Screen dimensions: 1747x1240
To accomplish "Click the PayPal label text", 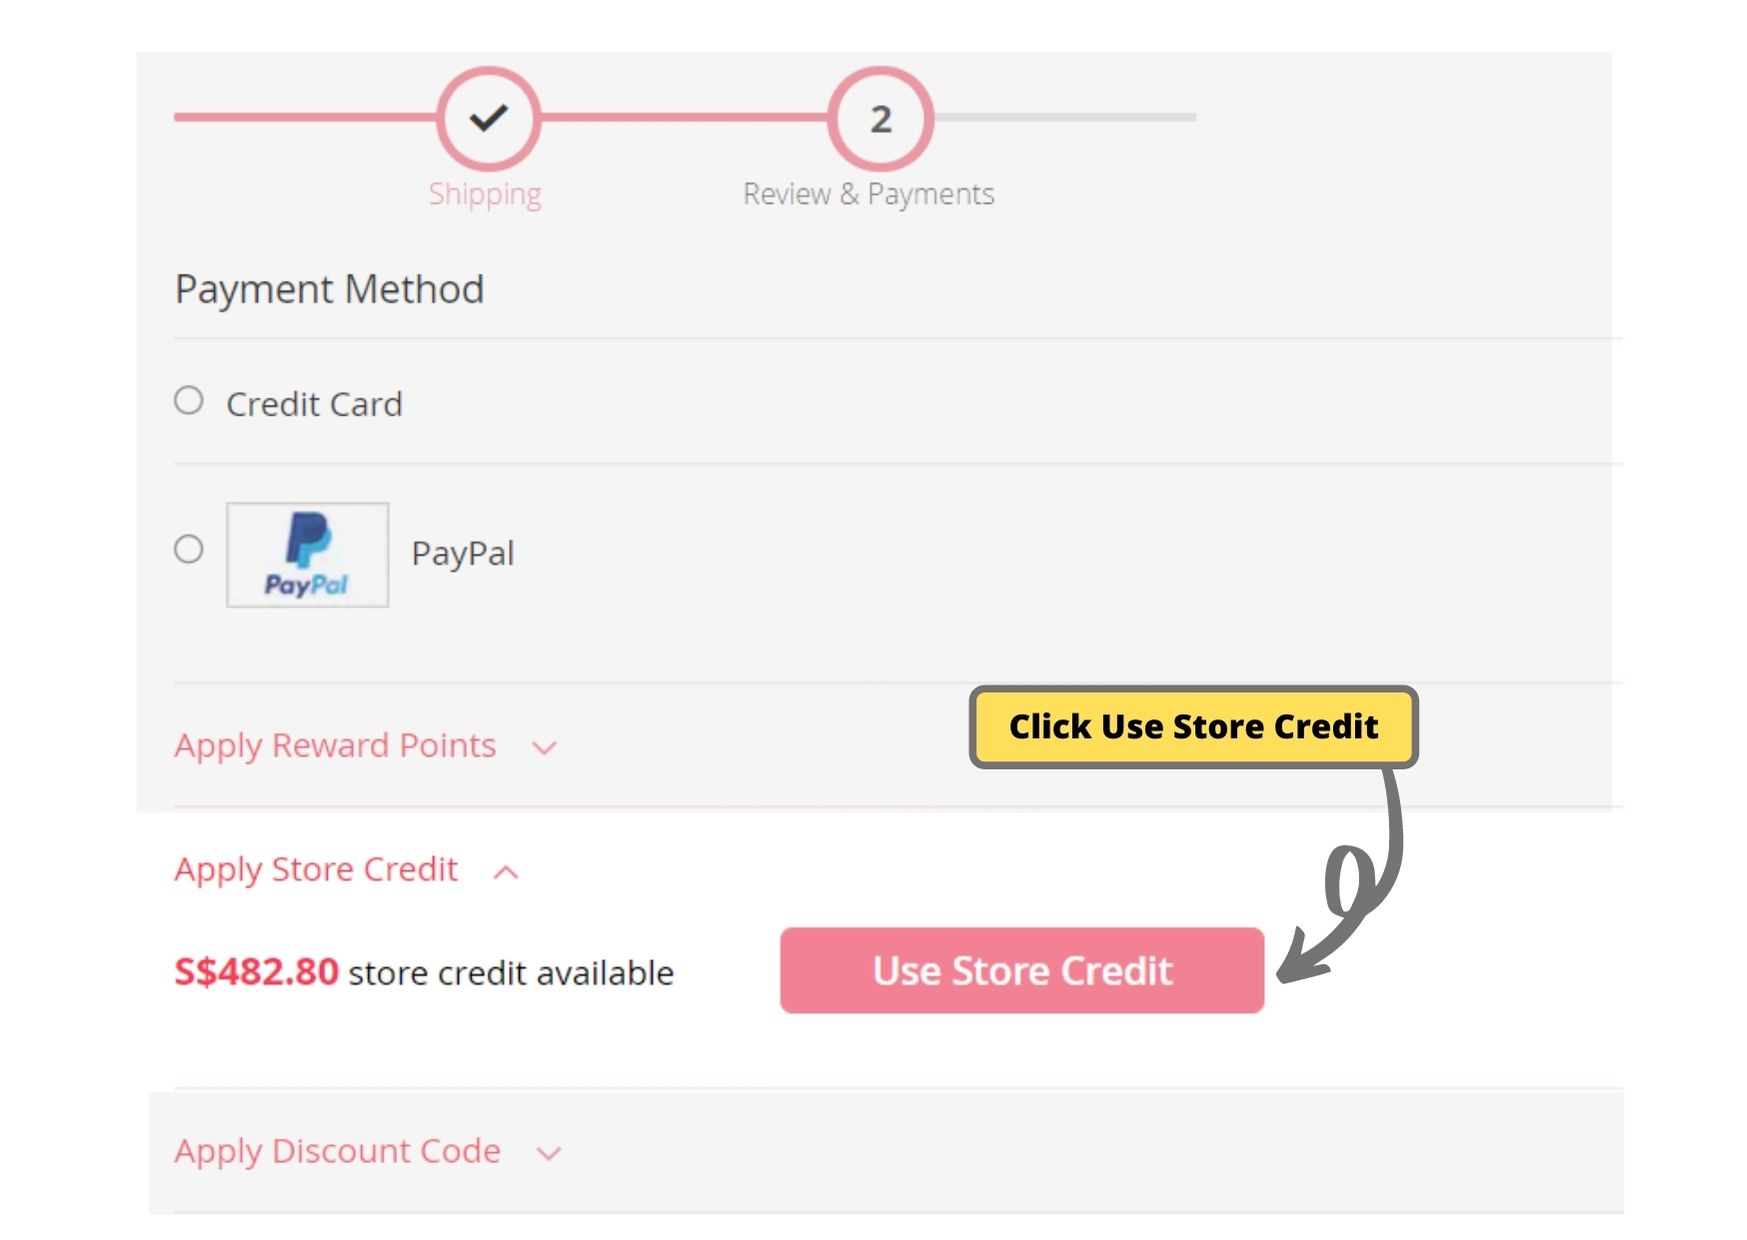I will point(463,553).
